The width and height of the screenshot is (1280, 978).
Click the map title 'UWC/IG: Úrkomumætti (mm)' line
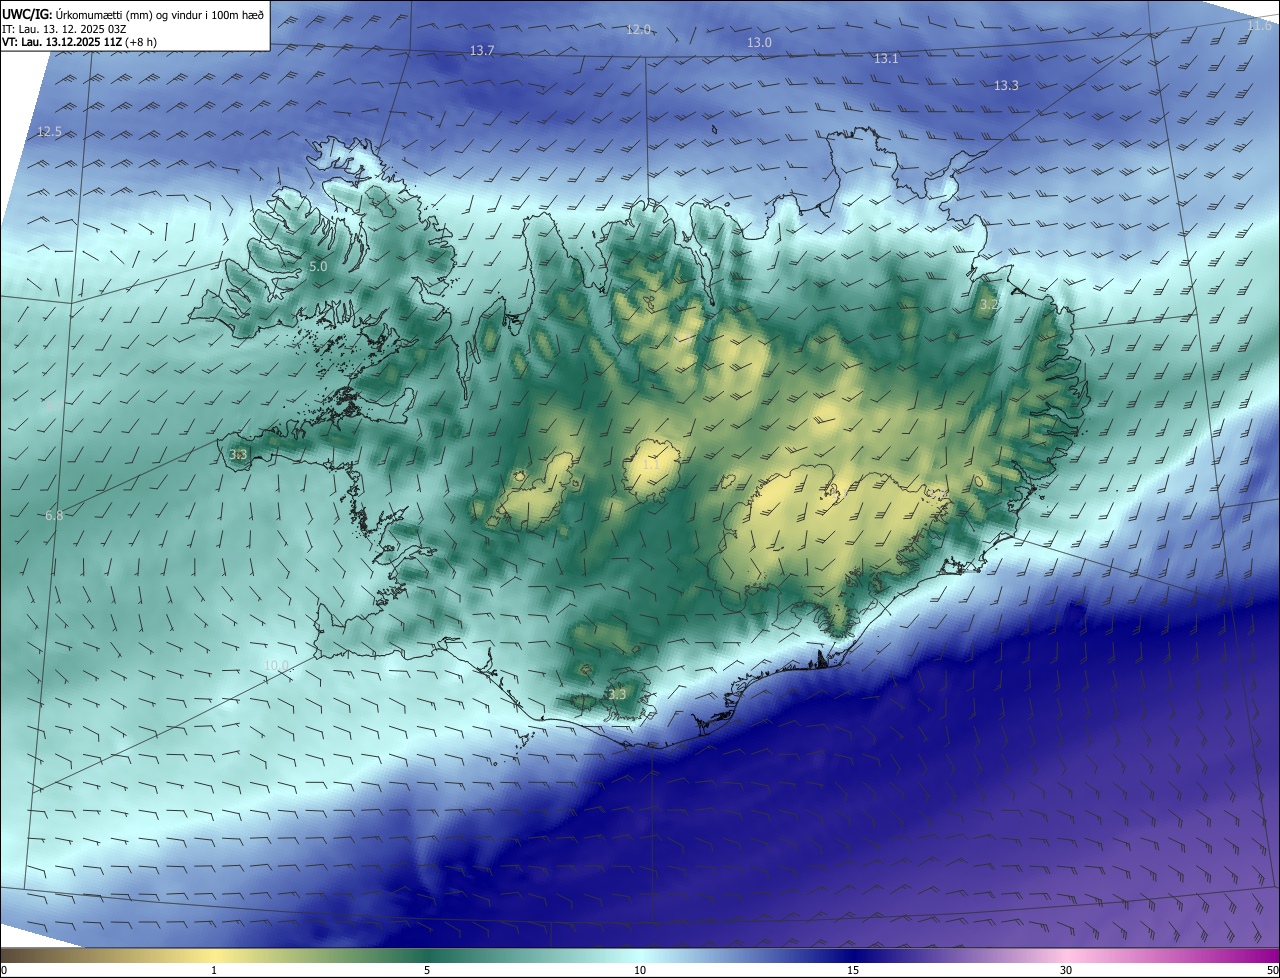pyautogui.click(x=133, y=14)
